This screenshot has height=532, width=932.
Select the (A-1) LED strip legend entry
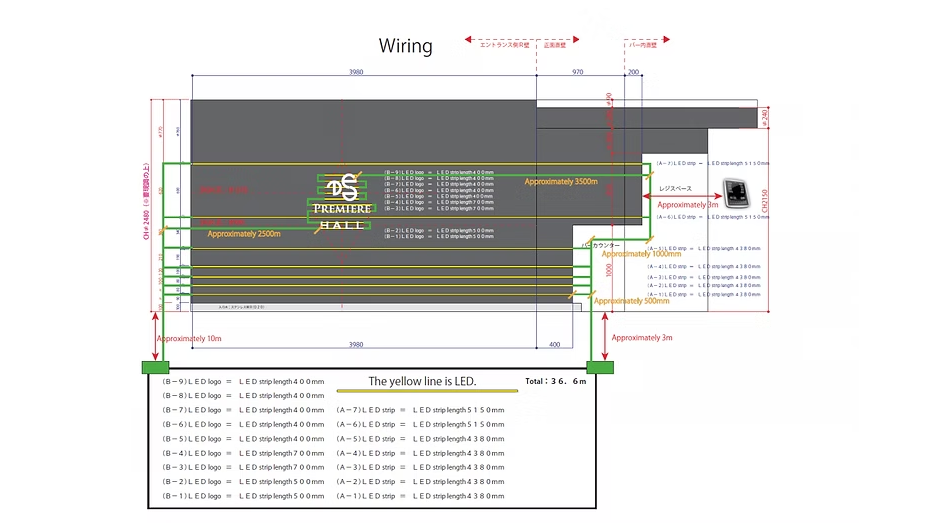tap(420, 496)
